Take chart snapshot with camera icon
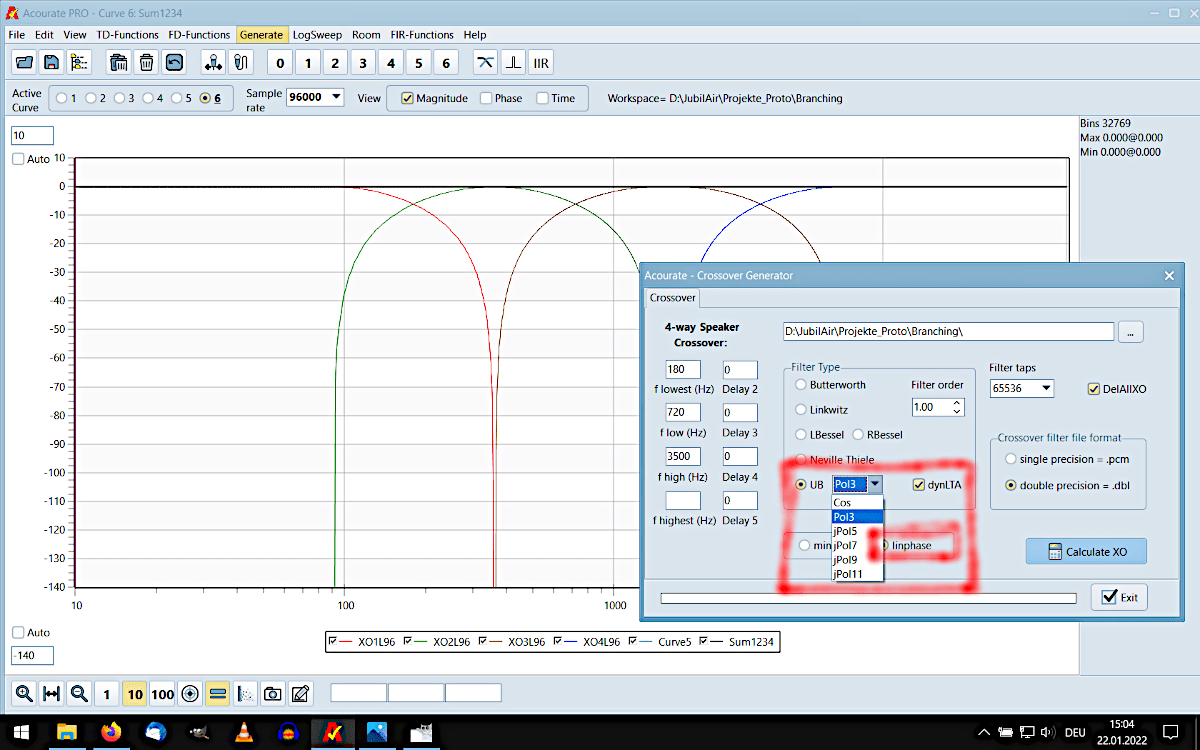Viewport: 1200px width, 750px height. tap(273, 693)
